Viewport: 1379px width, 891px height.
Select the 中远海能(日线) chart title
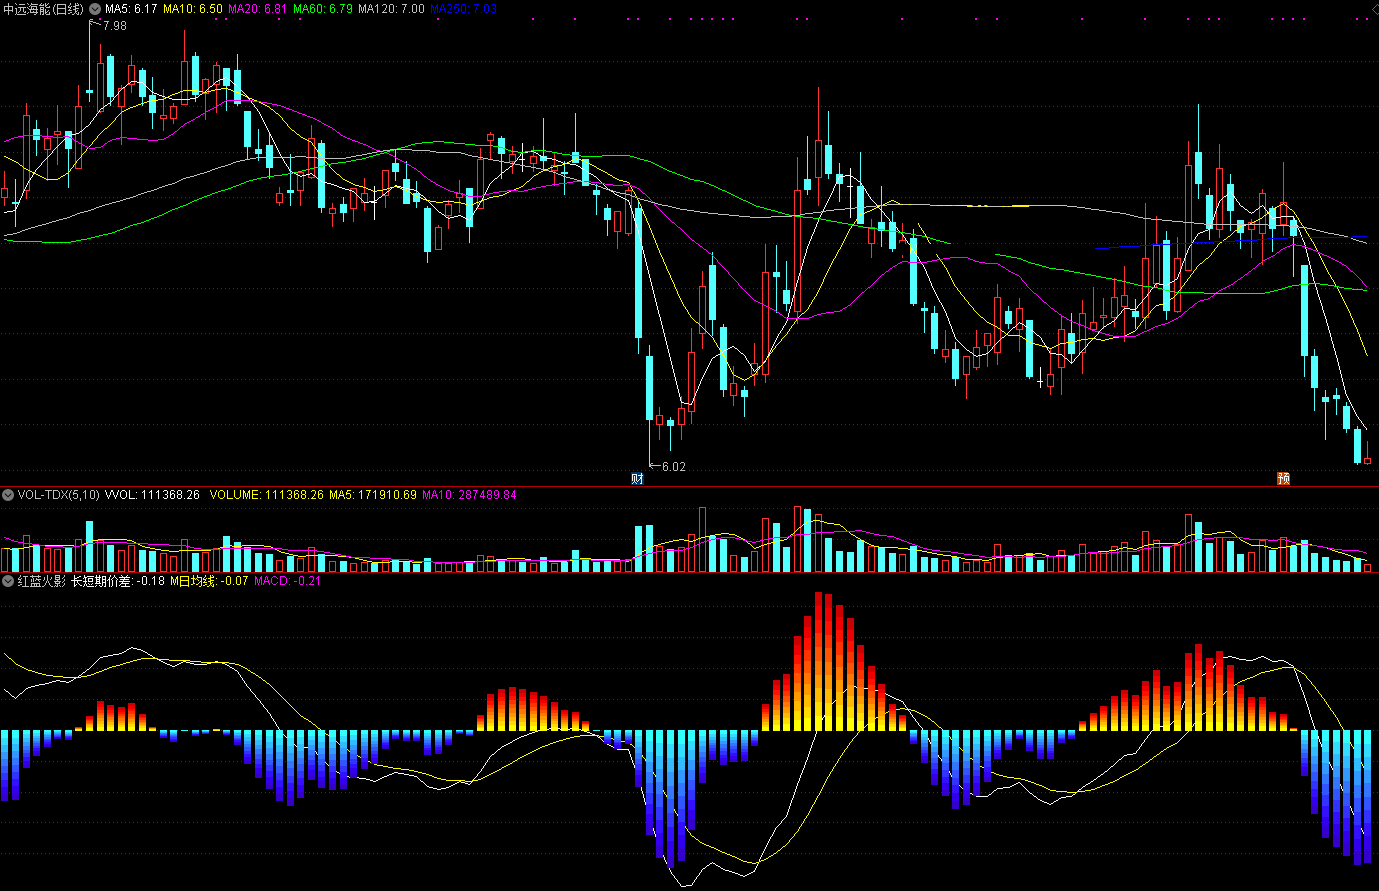[44, 9]
